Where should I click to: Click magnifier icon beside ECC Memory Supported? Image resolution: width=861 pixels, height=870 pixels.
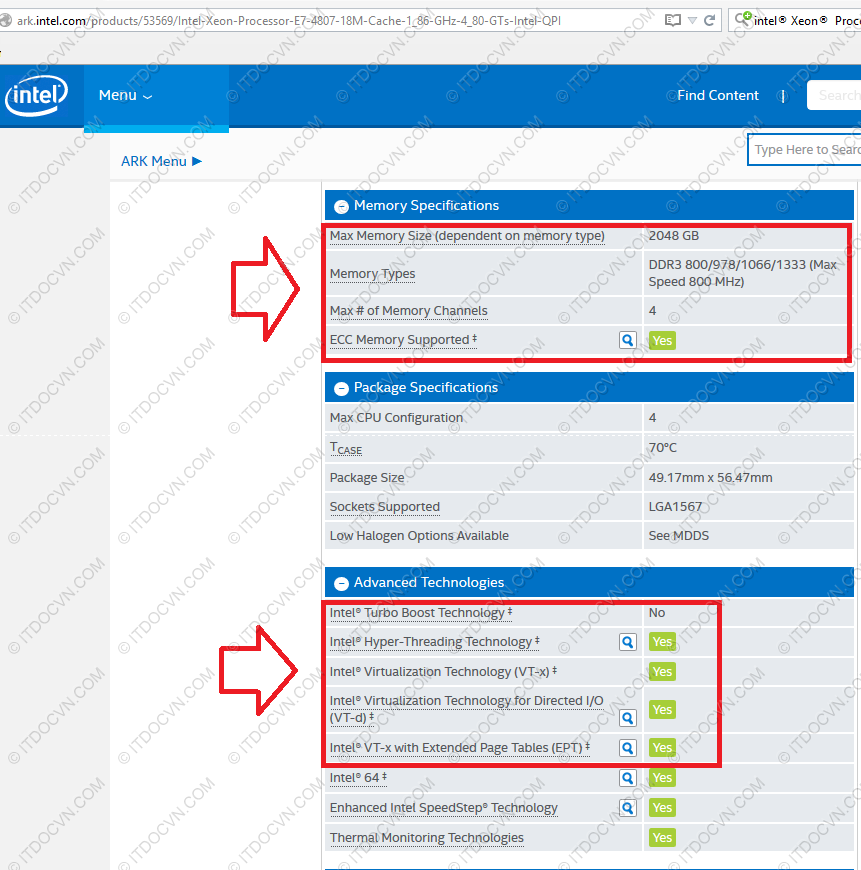click(x=627, y=340)
